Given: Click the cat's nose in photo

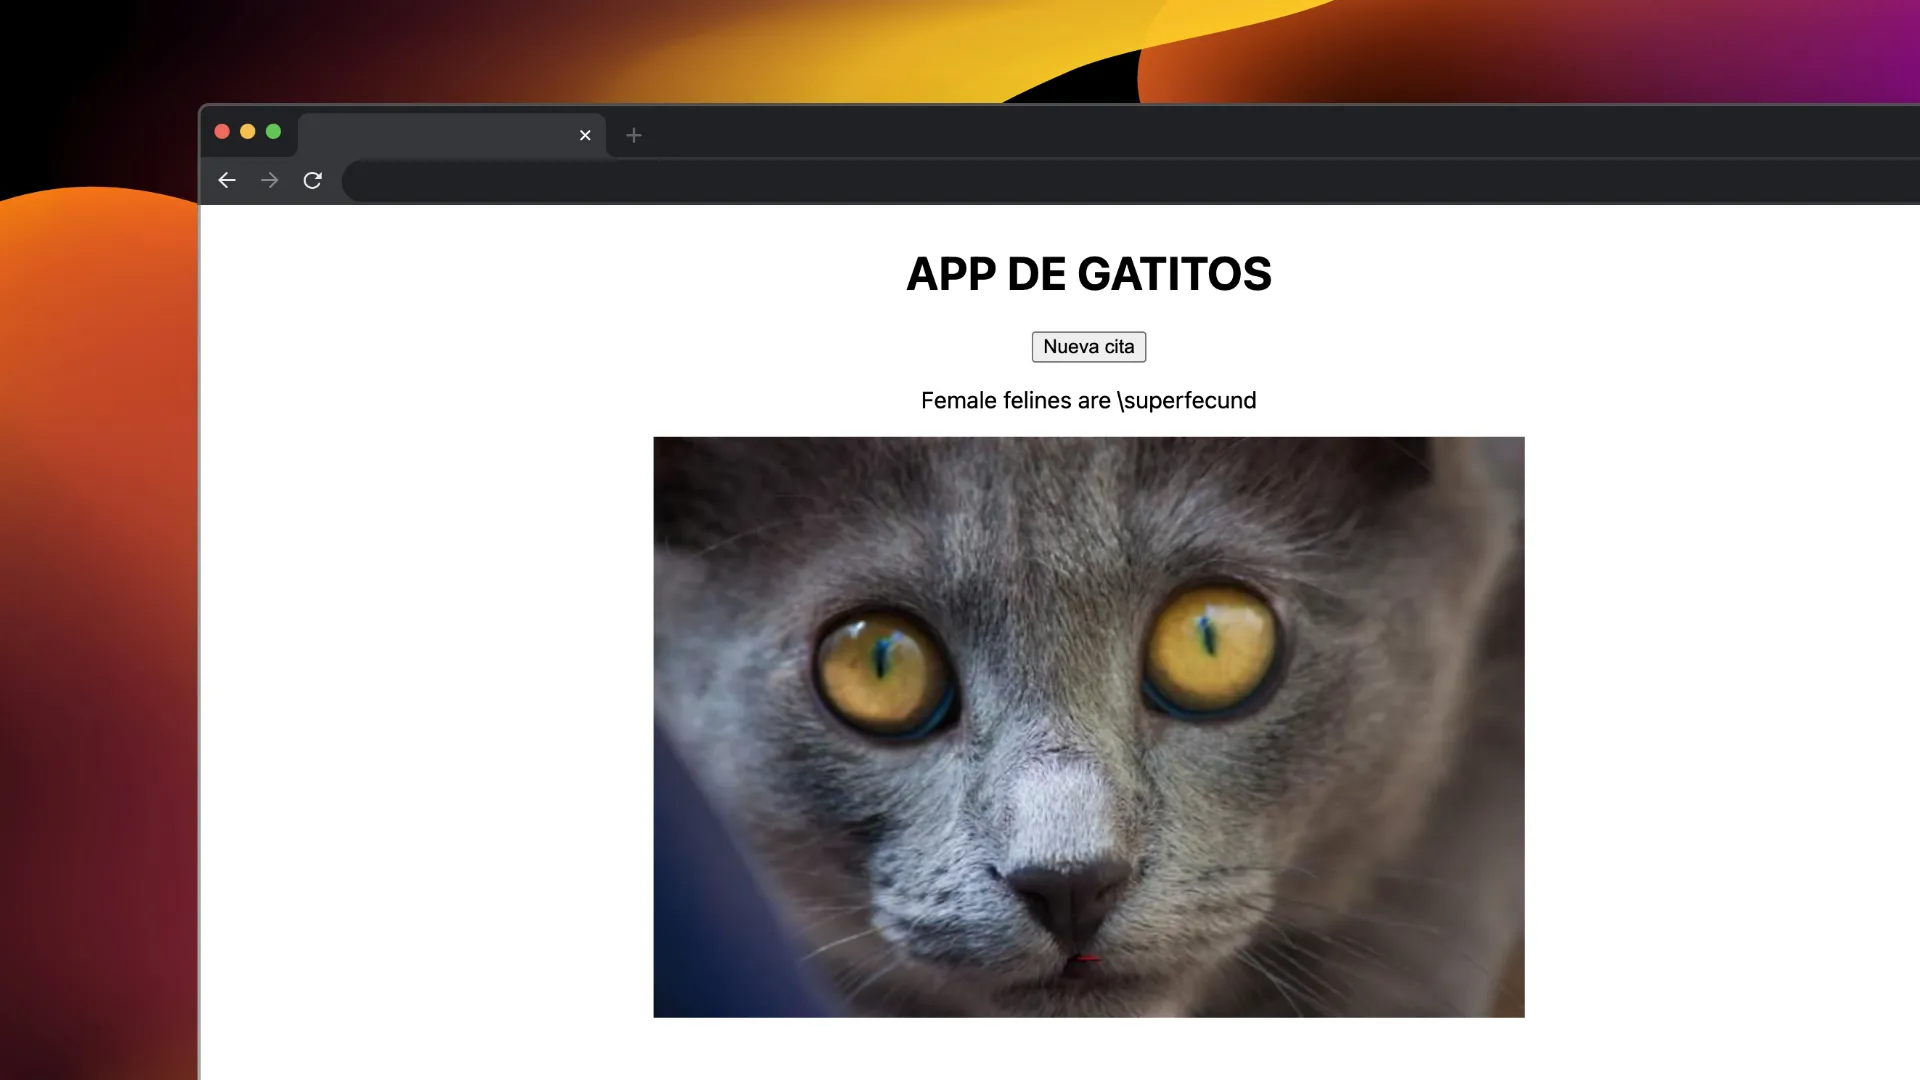Looking at the screenshot, I should click(x=1065, y=895).
